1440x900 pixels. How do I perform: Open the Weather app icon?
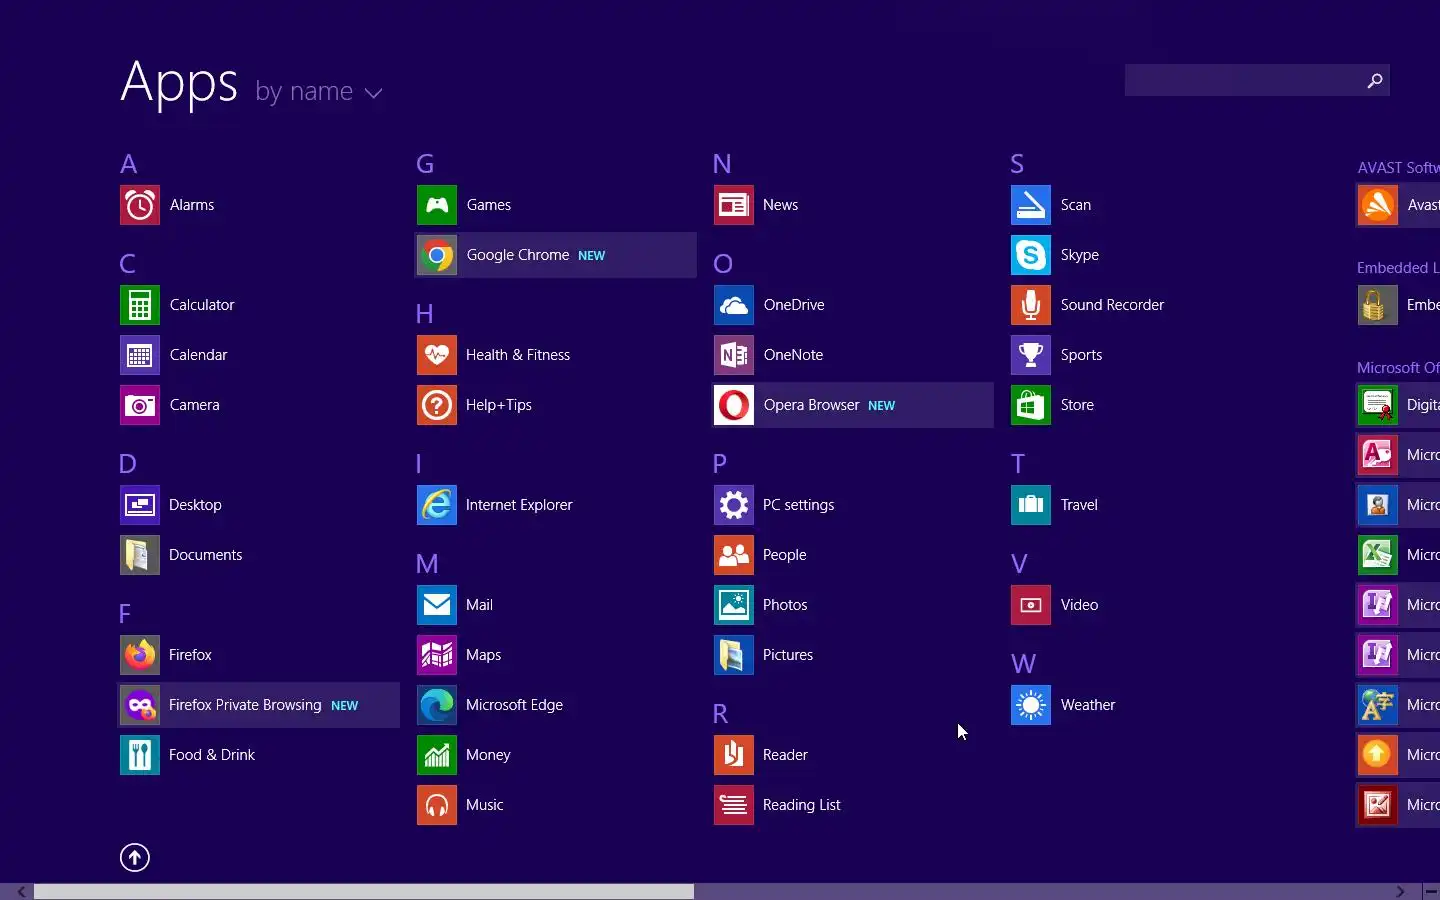(1031, 705)
